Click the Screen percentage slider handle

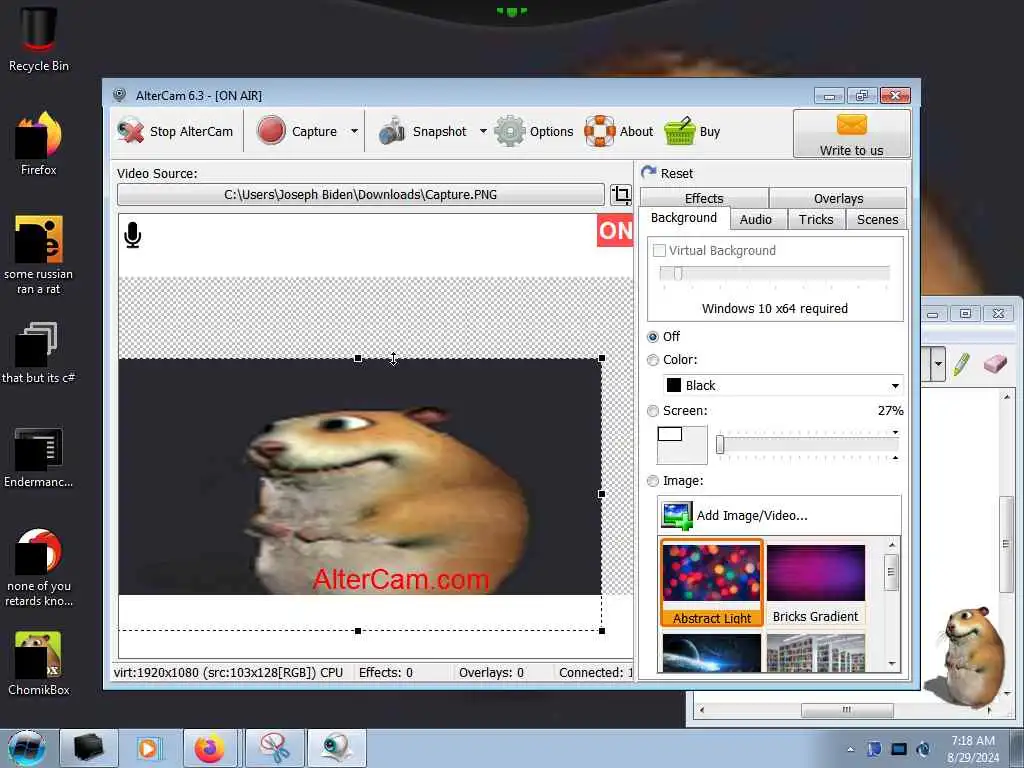click(x=720, y=445)
